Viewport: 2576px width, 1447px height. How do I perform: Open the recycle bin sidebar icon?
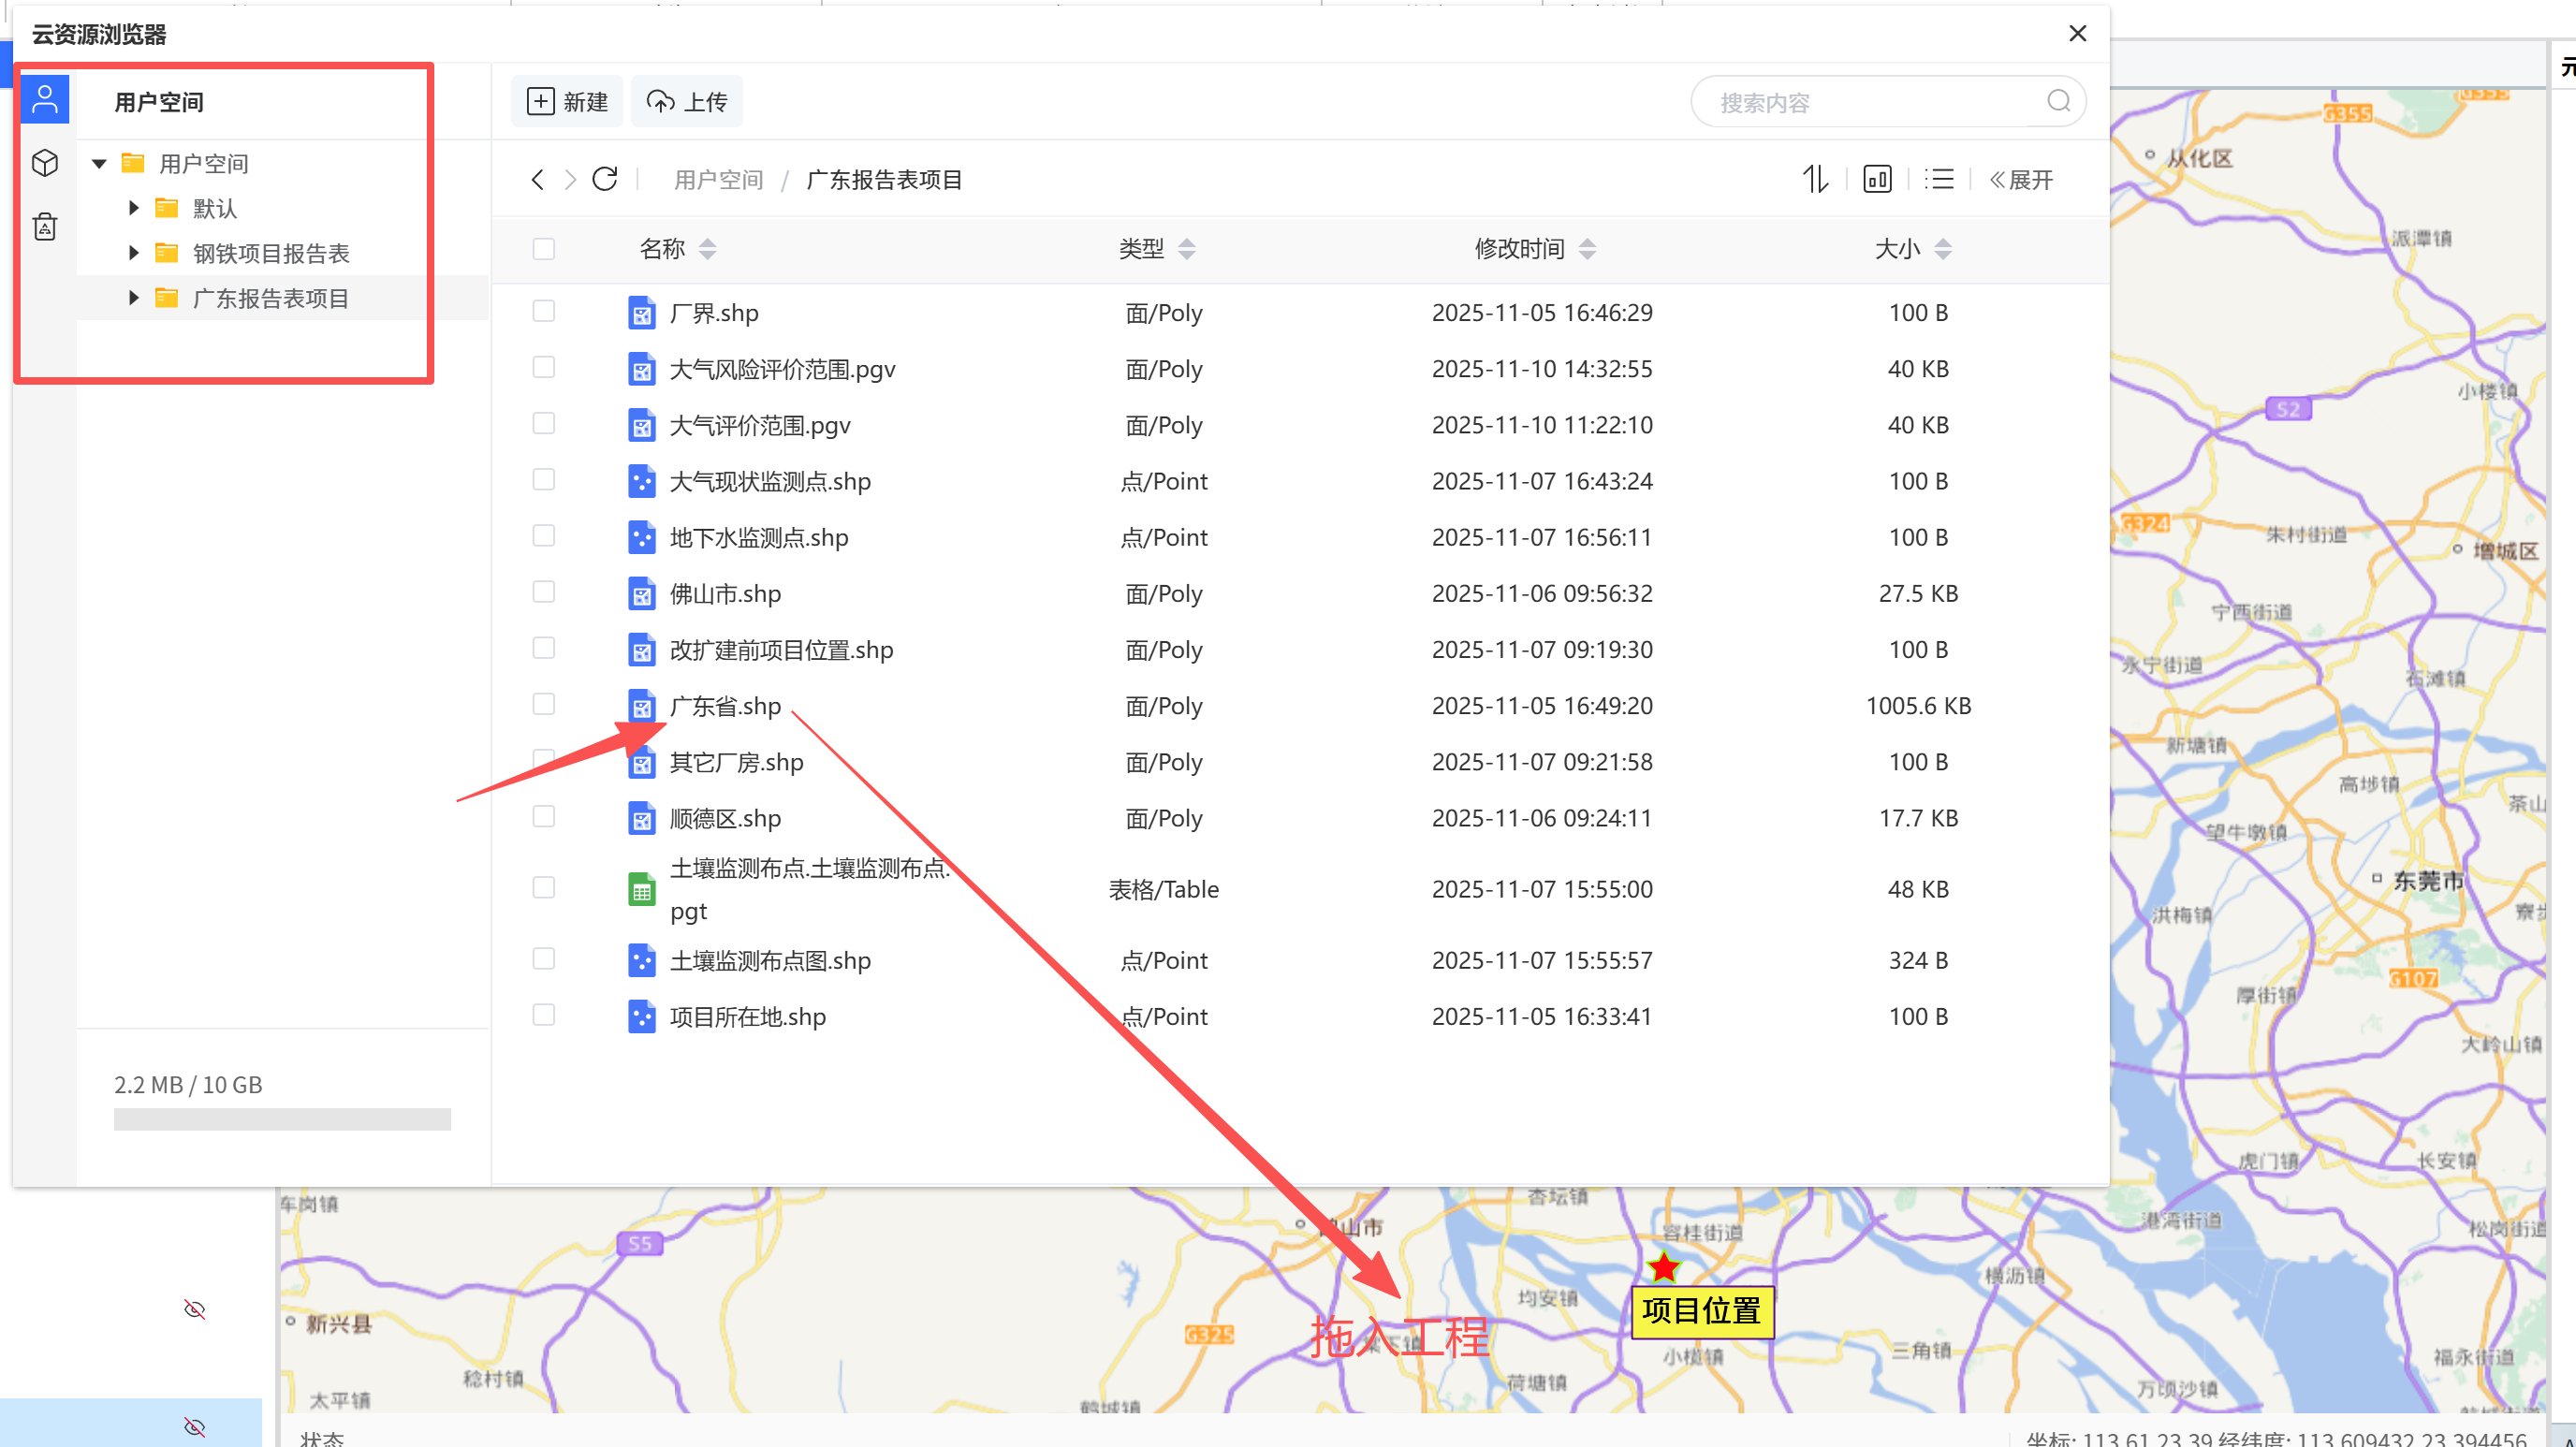pos(45,227)
